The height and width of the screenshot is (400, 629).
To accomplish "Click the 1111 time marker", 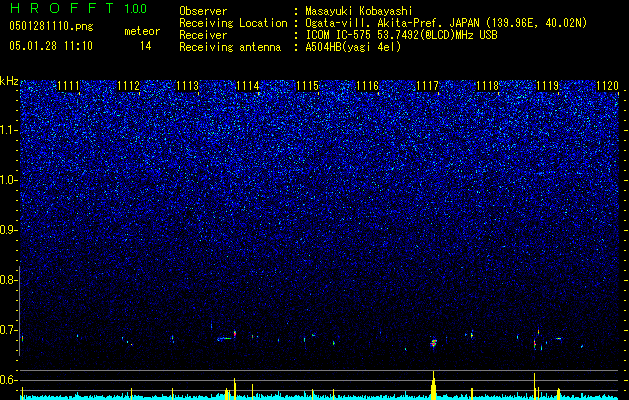I will 68,86.
